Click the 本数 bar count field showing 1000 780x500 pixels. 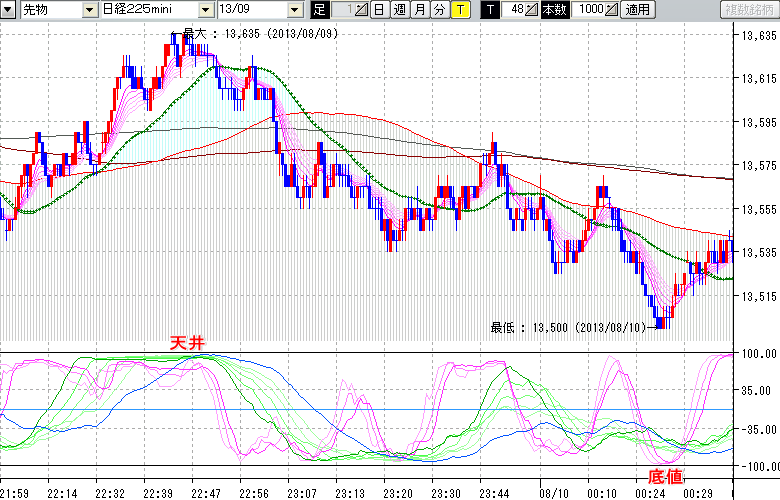[x=589, y=10]
